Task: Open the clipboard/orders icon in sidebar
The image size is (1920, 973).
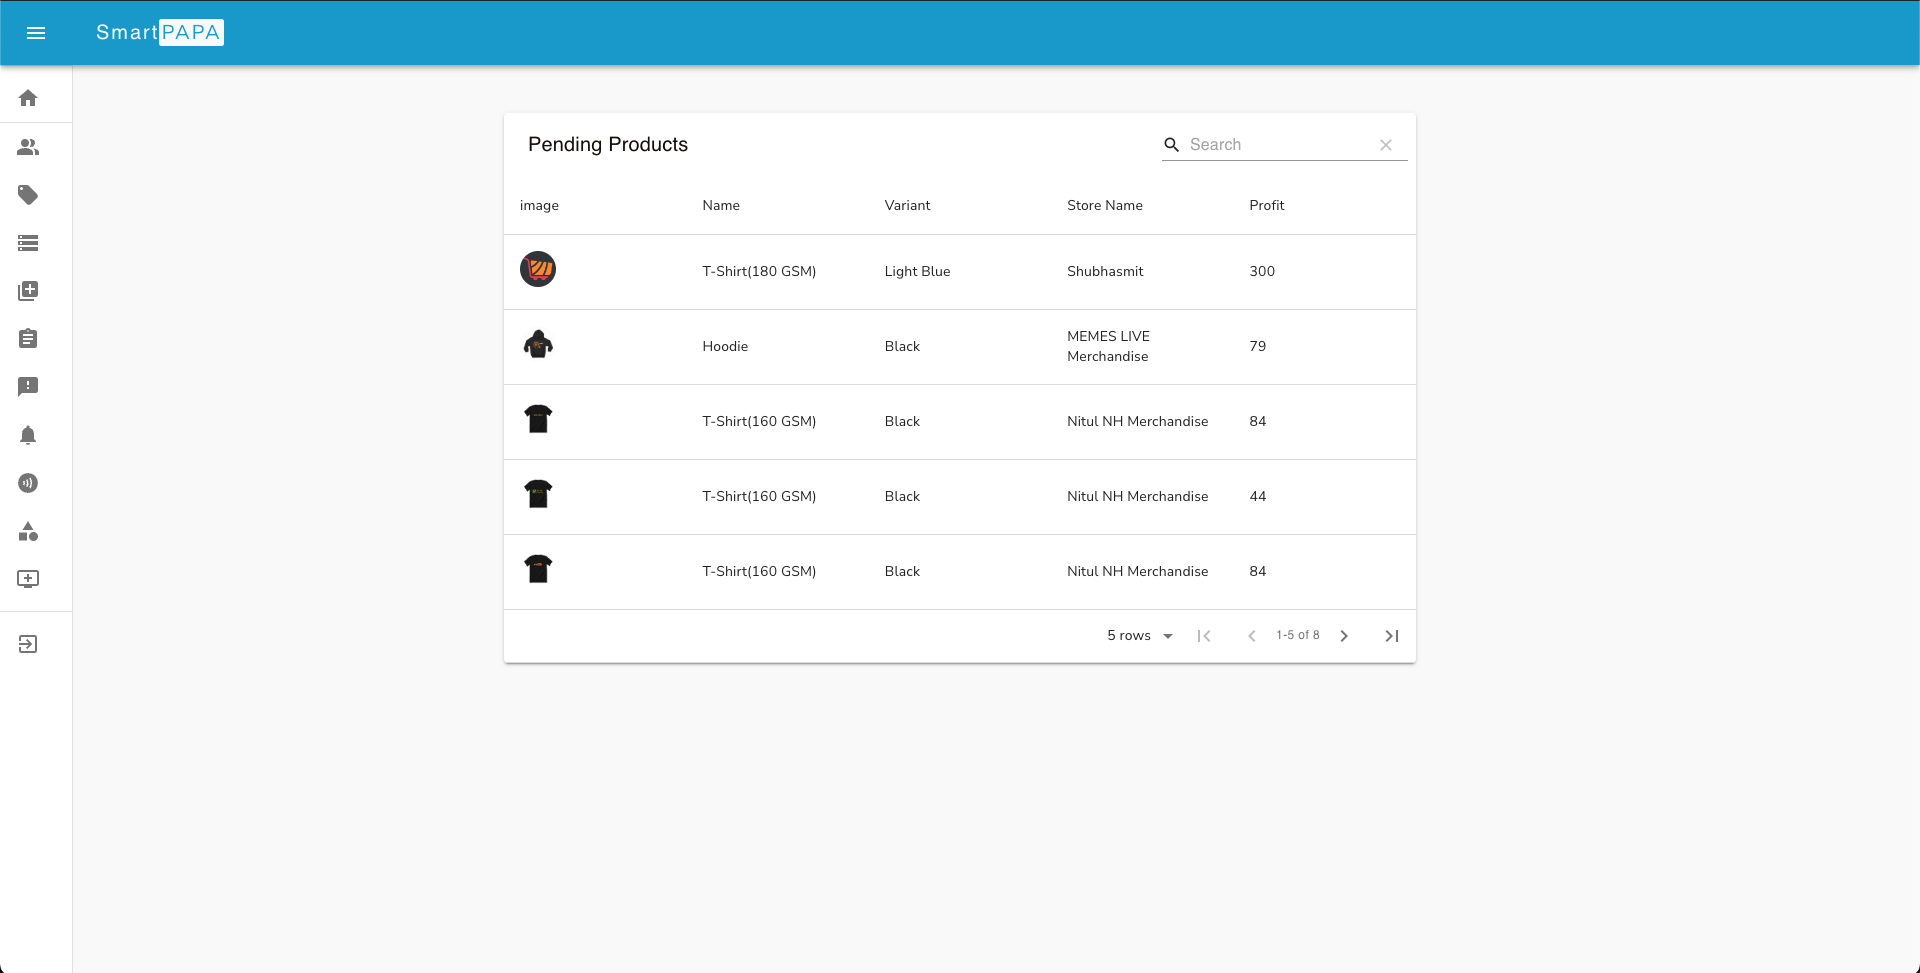Action: click(x=28, y=339)
